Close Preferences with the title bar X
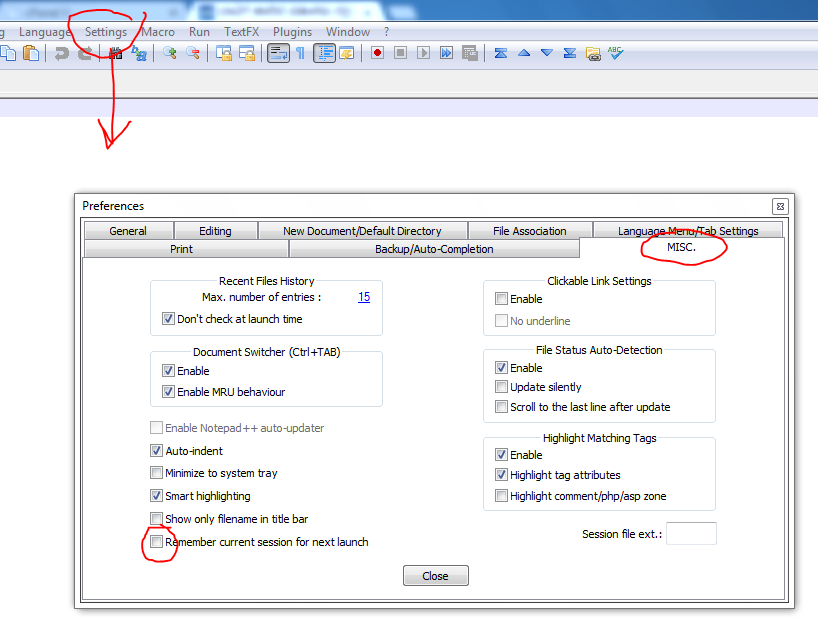 780,207
